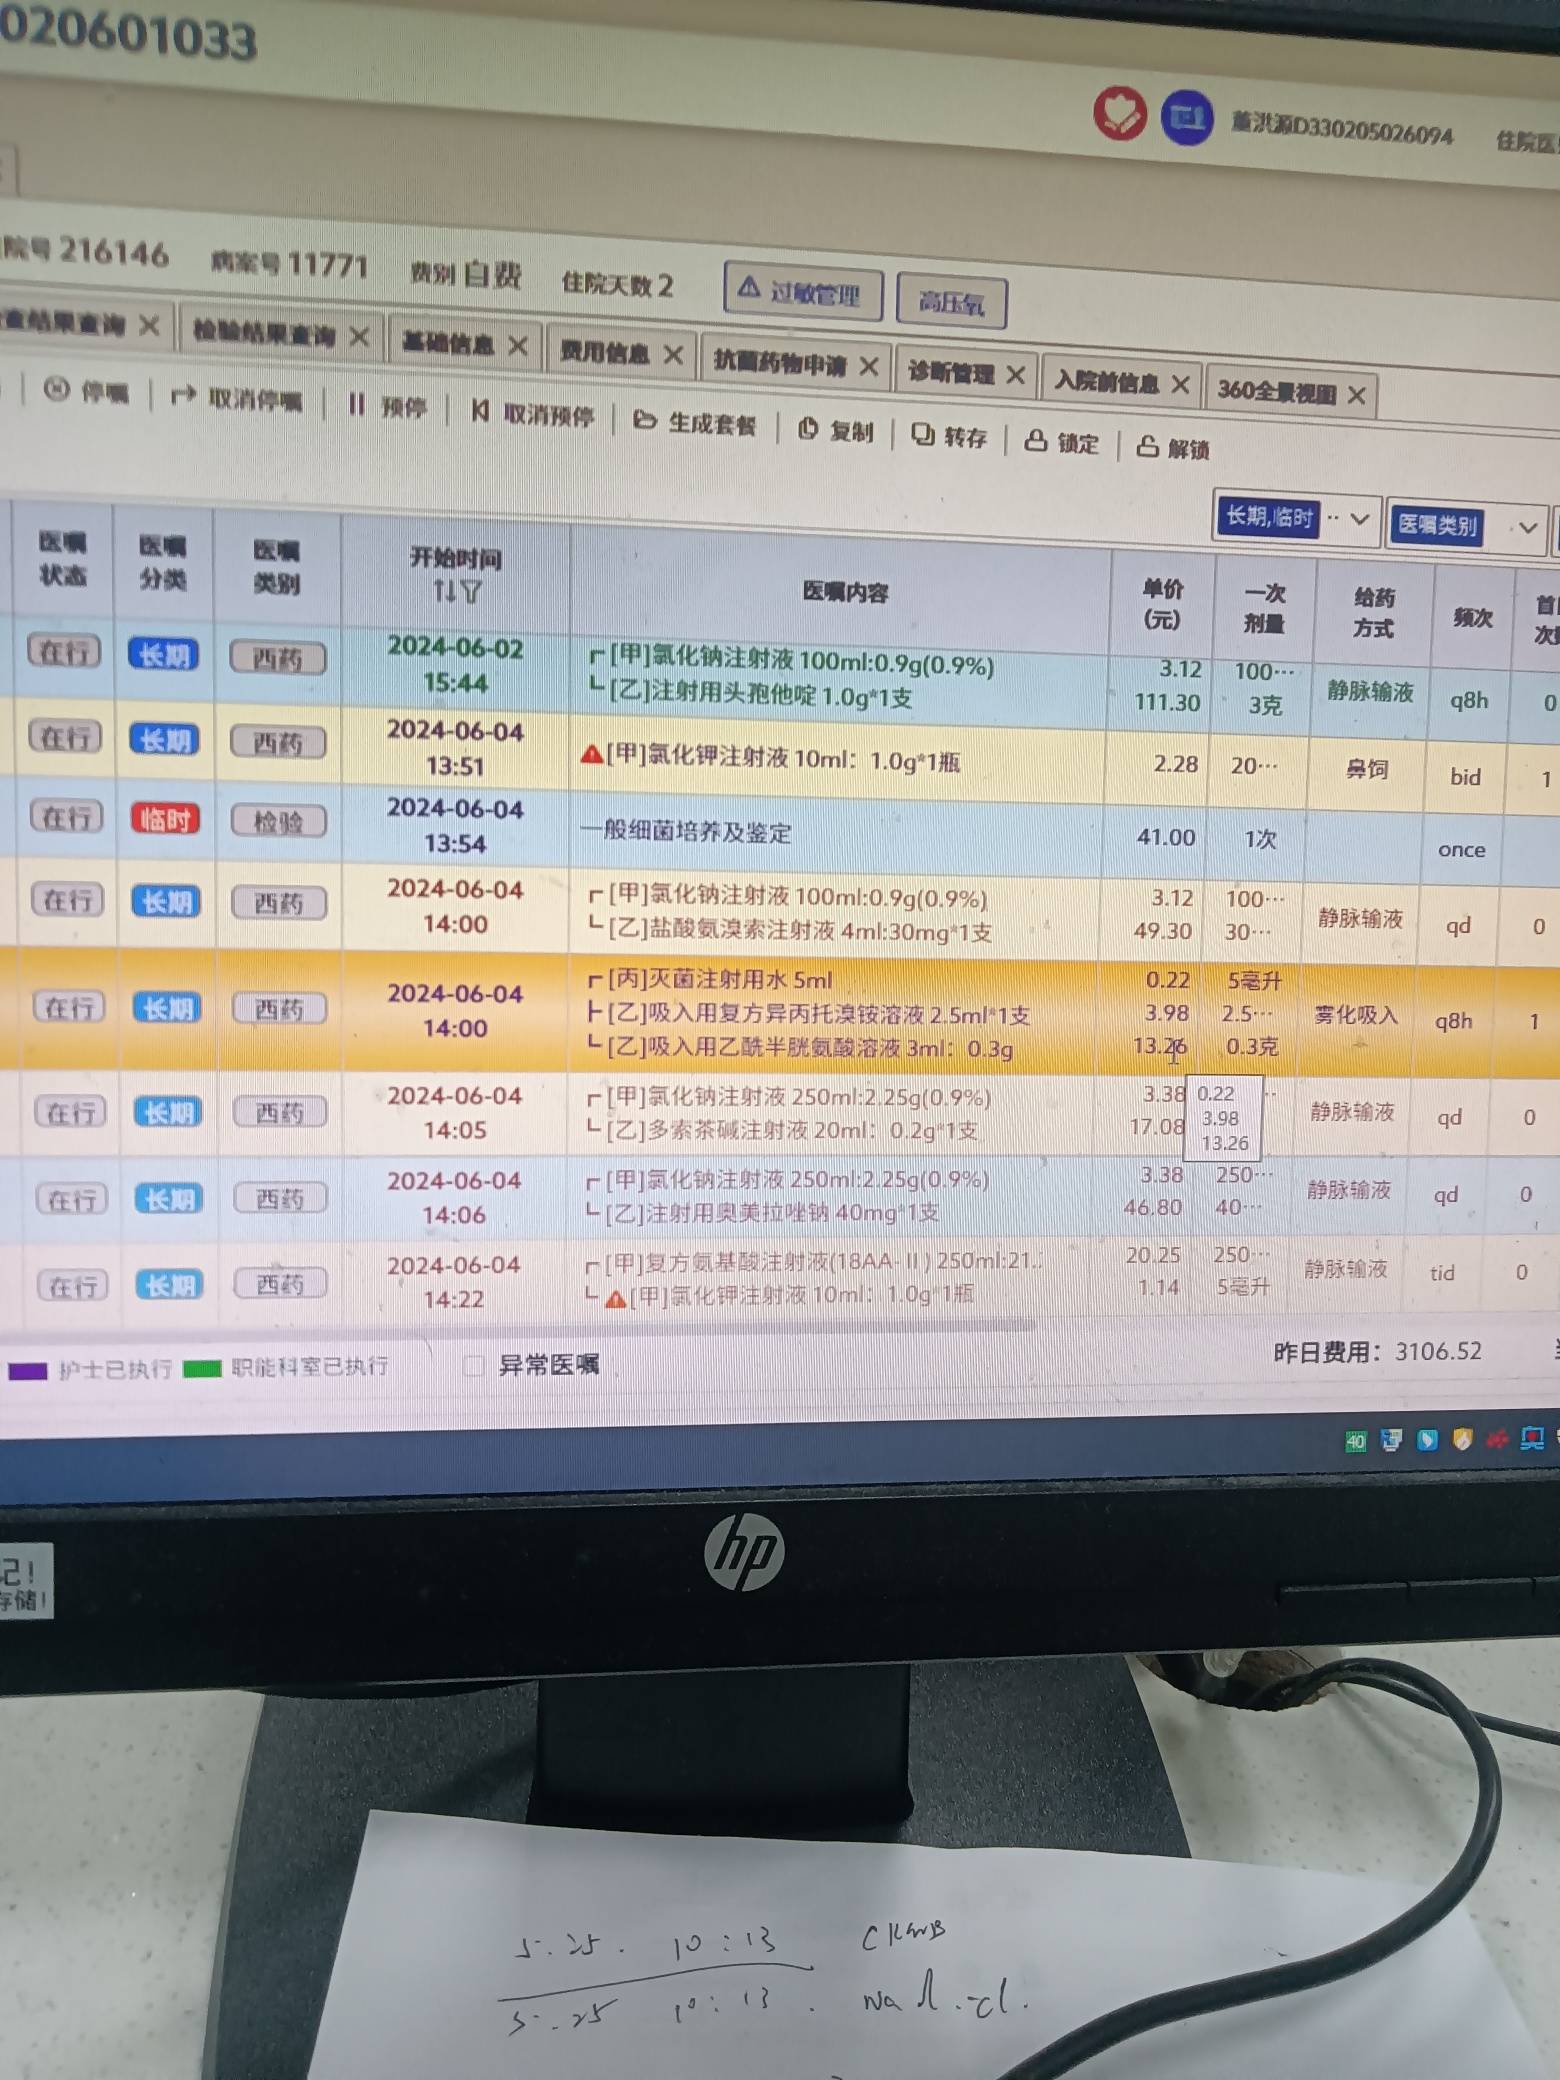Viewport: 1560px width, 2080px height.
Task: Click the 高压氧 button
Action: click(x=951, y=301)
